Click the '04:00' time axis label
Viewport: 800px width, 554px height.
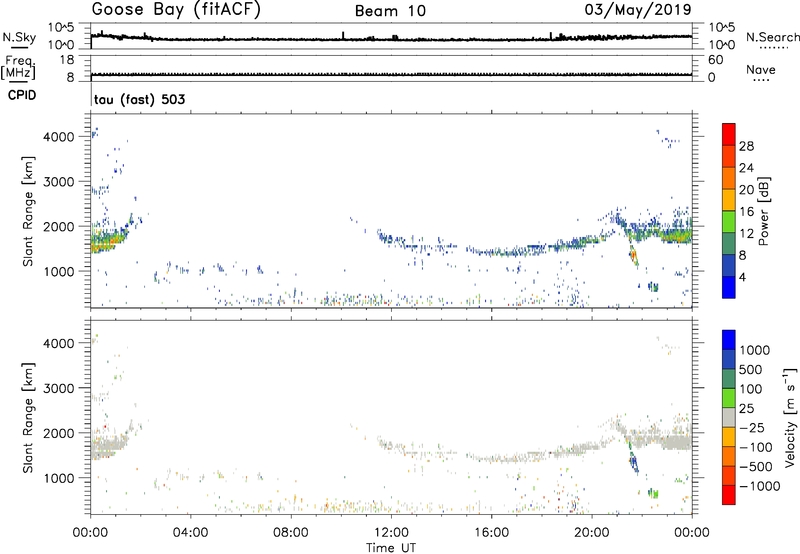click(190, 533)
